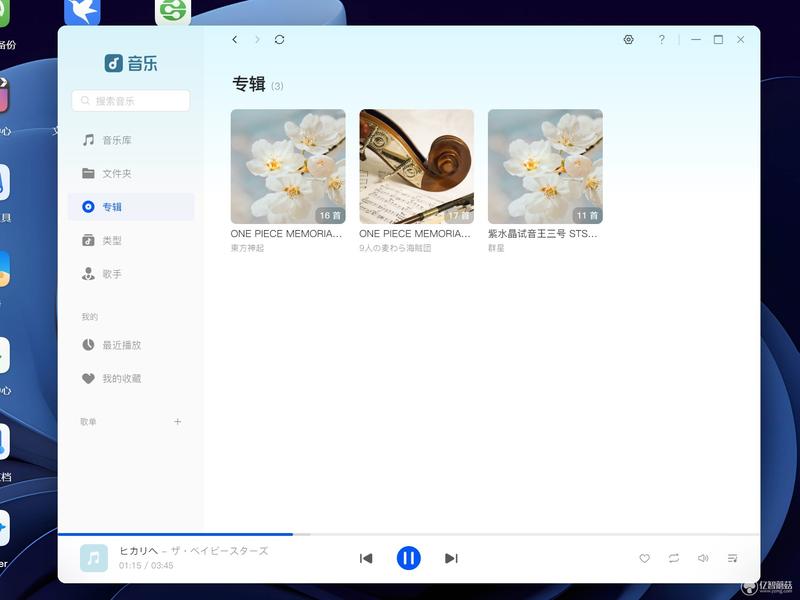
Task: Minimize the music window
Action: 695,39
